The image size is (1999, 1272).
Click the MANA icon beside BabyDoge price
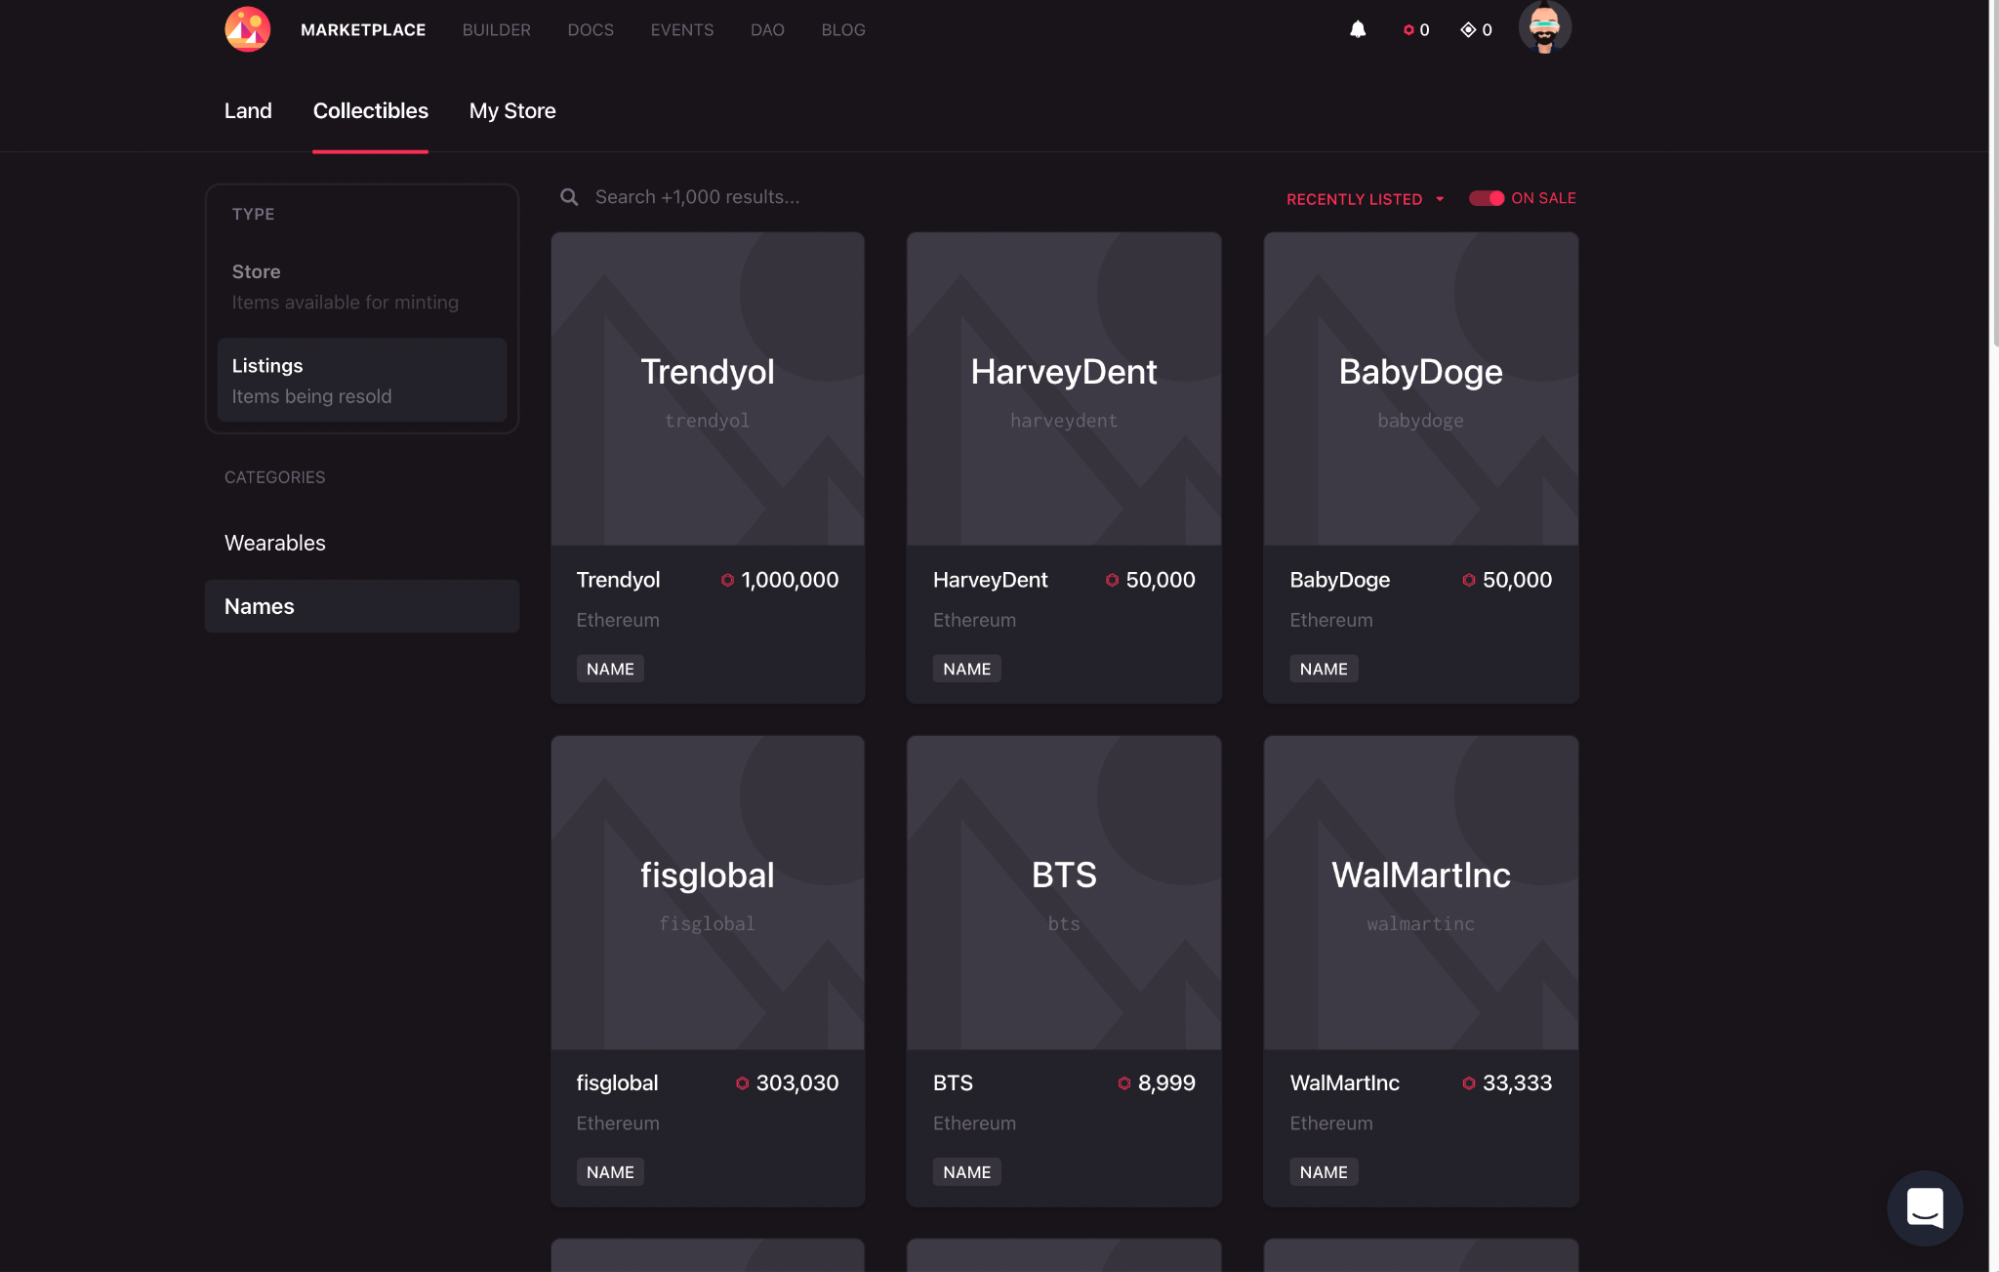(x=1468, y=580)
